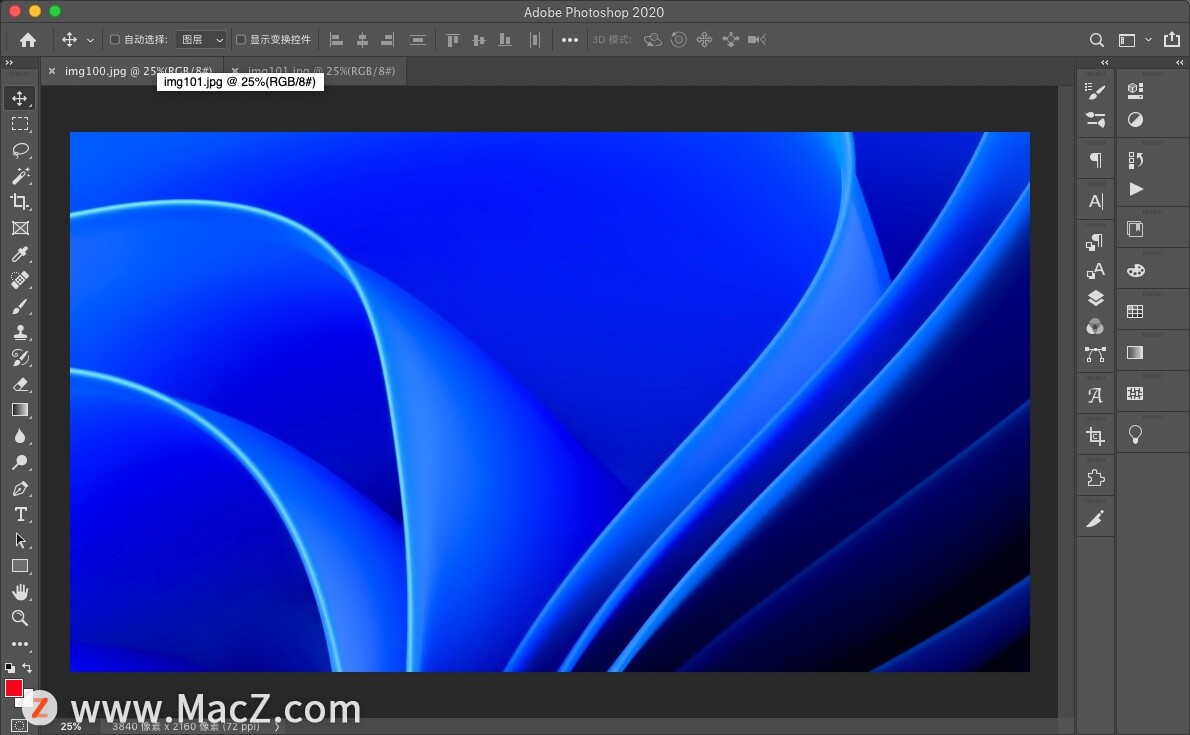The height and width of the screenshot is (735, 1190).
Task: Select the Hand tool
Action: pyautogui.click(x=20, y=592)
